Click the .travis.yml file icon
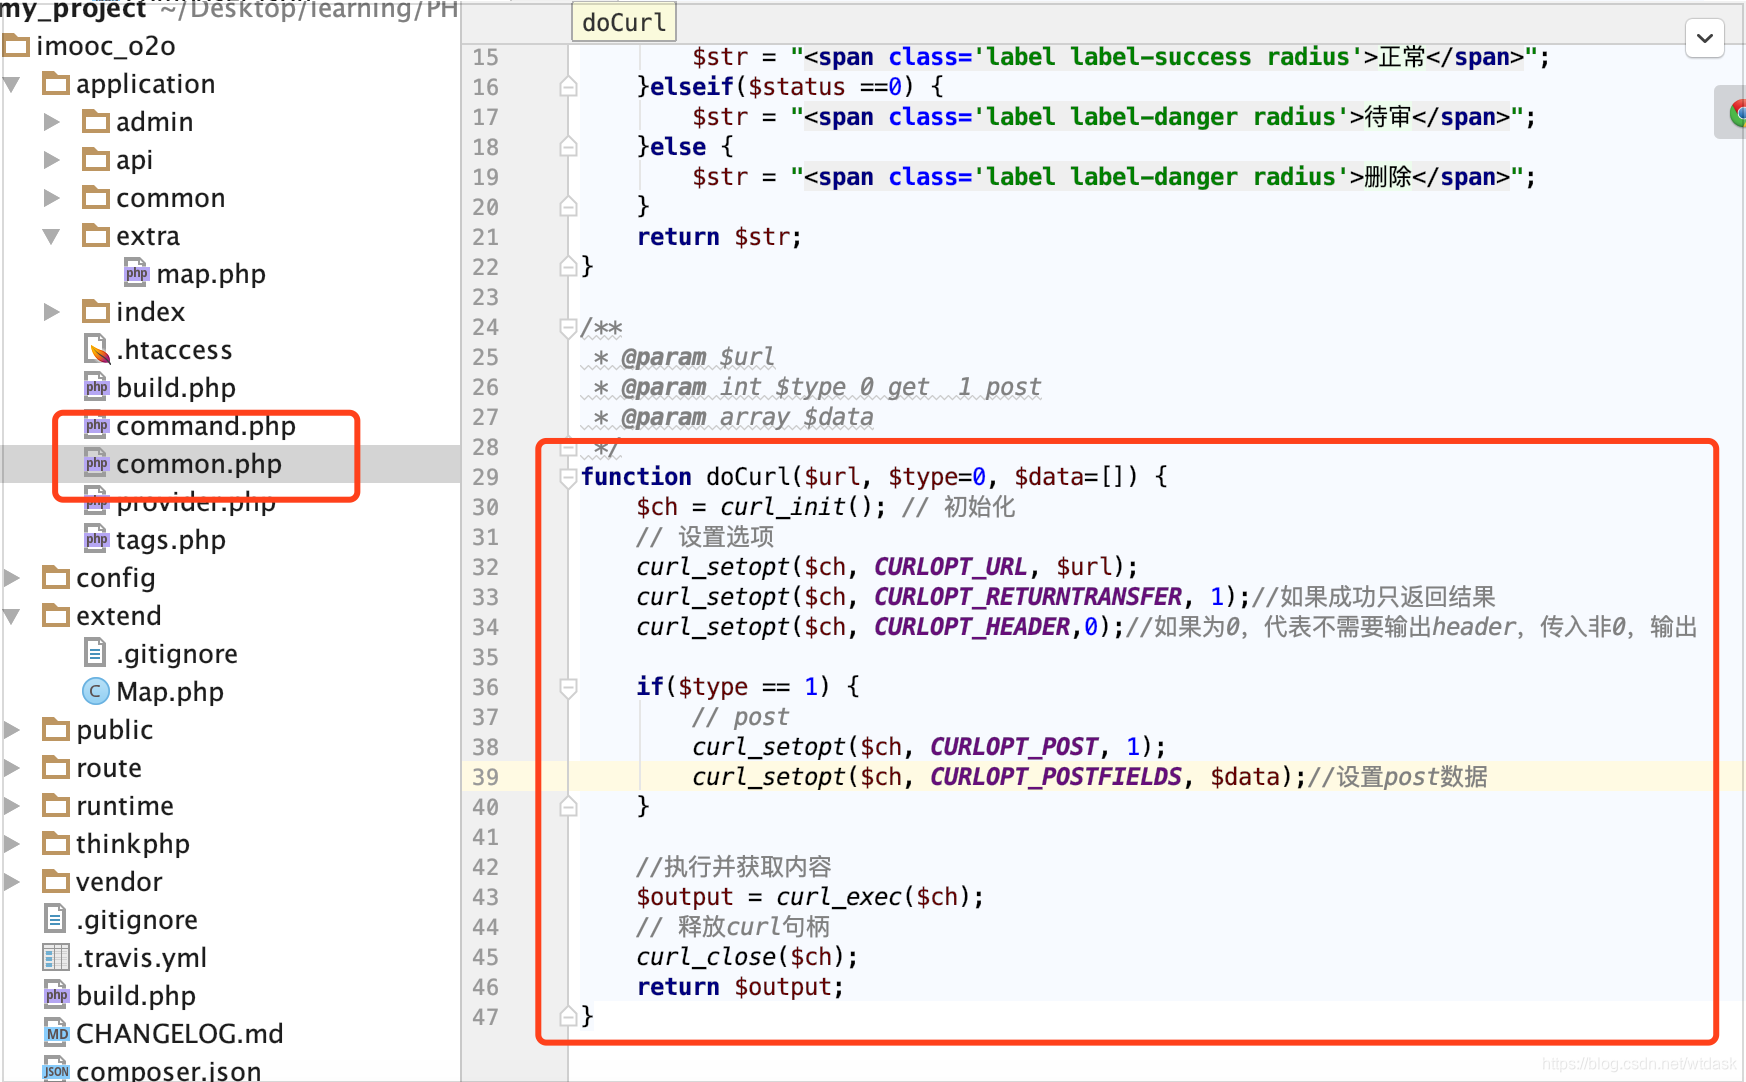Image resolution: width=1746 pixels, height=1082 pixels. tap(56, 957)
